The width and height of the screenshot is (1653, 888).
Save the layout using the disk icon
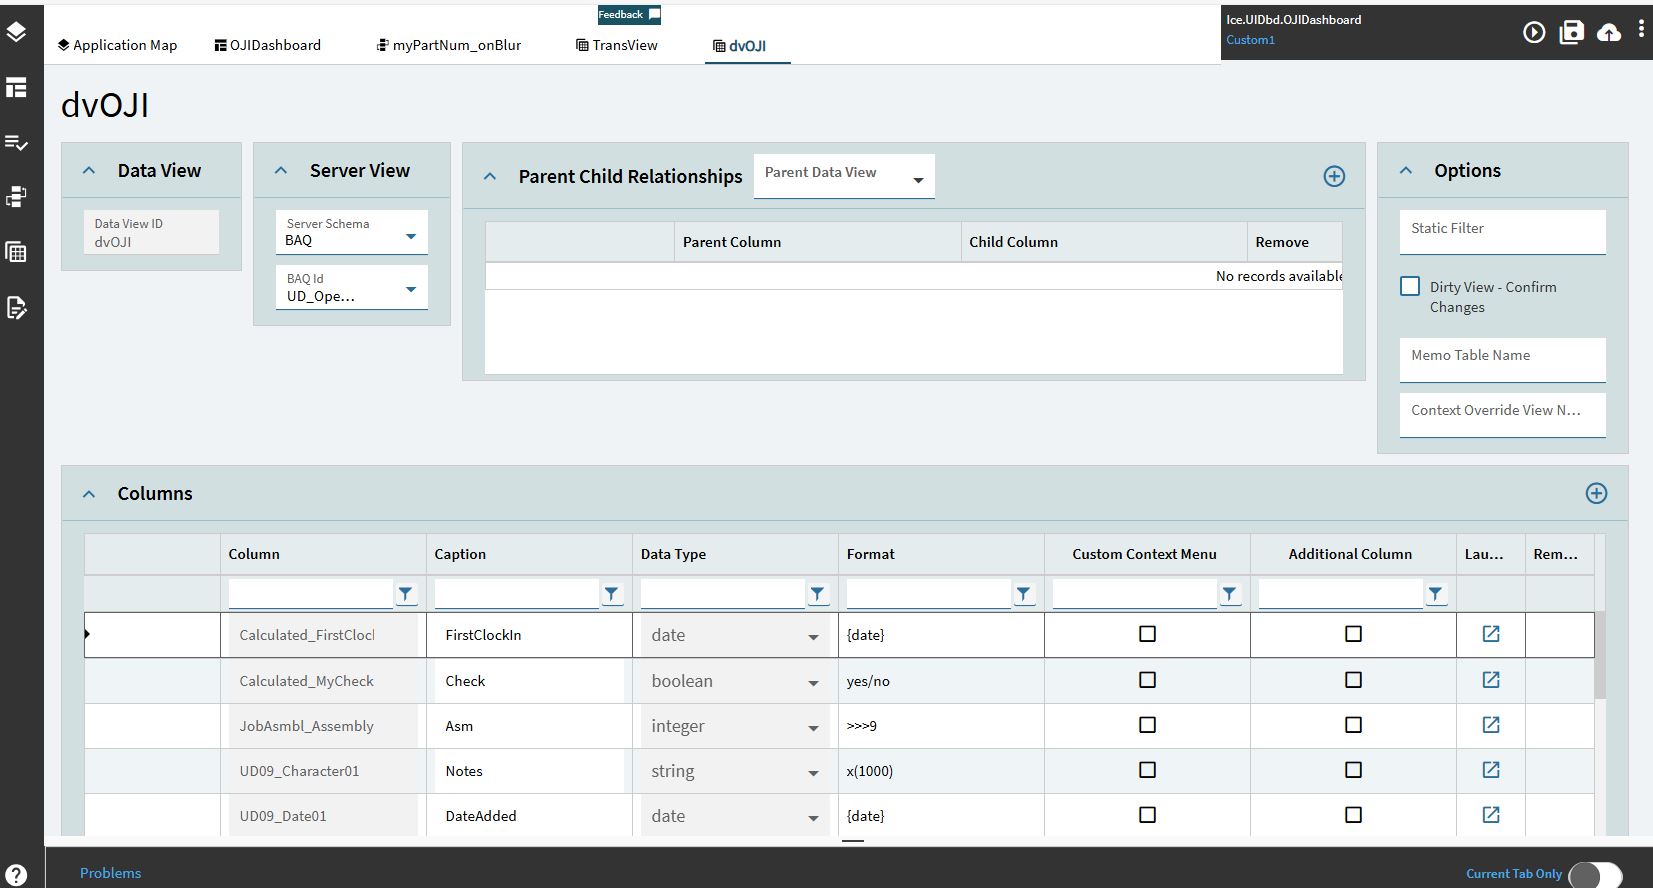pos(1571,33)
